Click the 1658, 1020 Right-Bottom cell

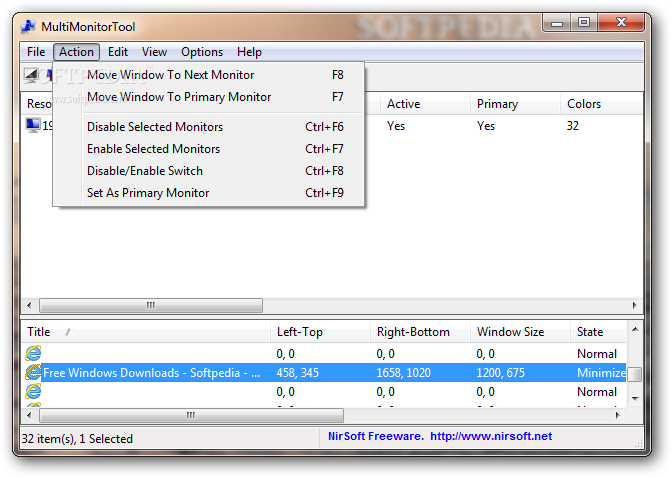click(x=403, y=373)
